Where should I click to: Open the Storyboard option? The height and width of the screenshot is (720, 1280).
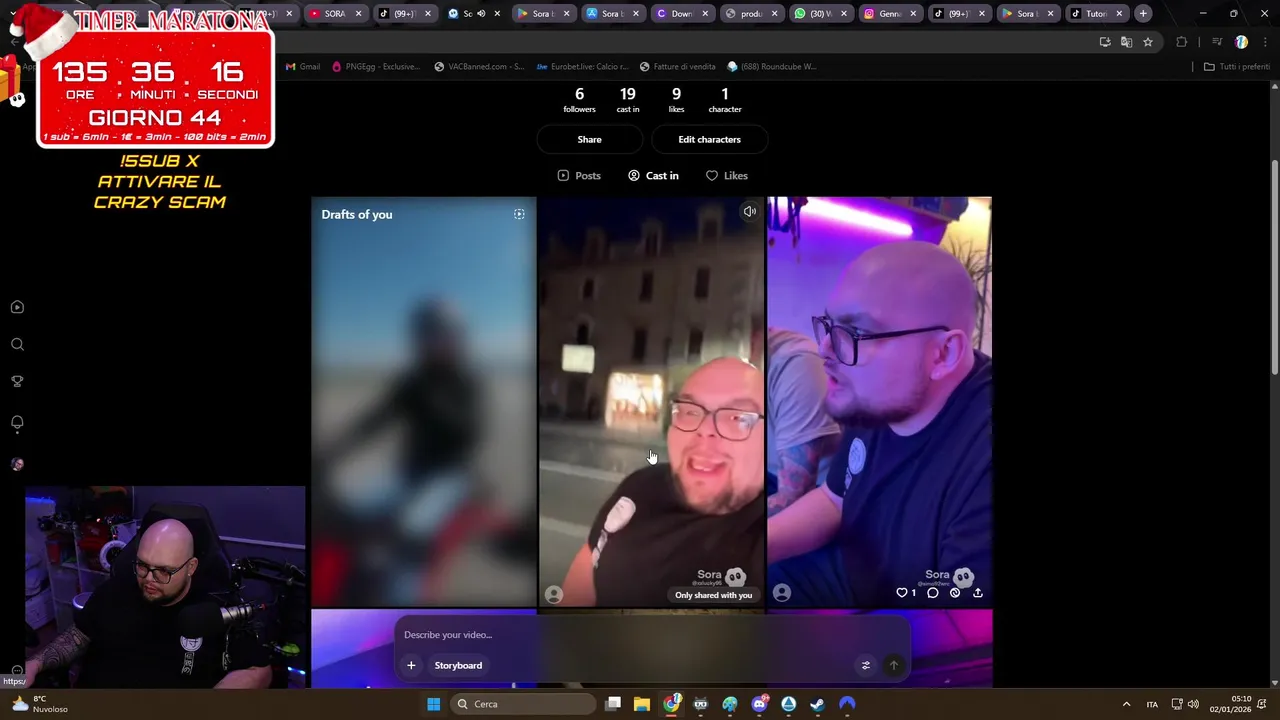(458, 665)
